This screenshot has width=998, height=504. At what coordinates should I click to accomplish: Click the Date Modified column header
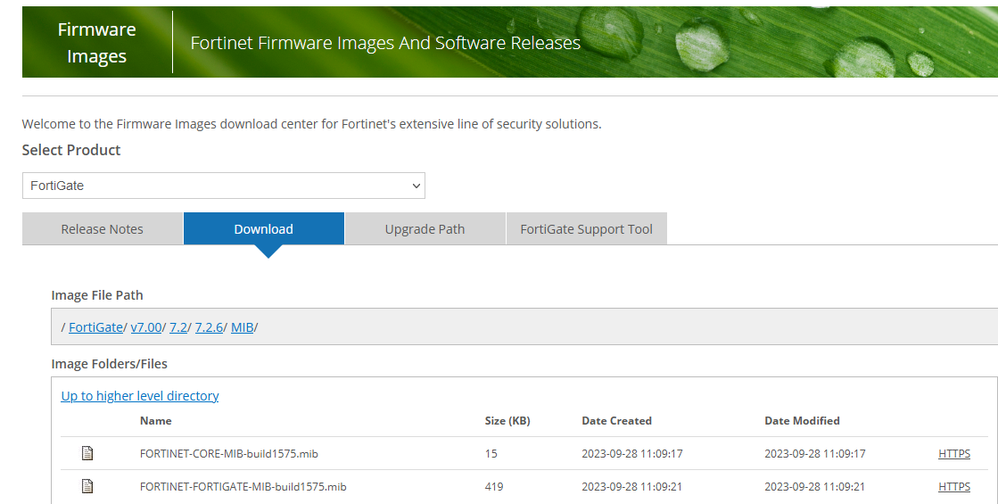click(802, 421)
